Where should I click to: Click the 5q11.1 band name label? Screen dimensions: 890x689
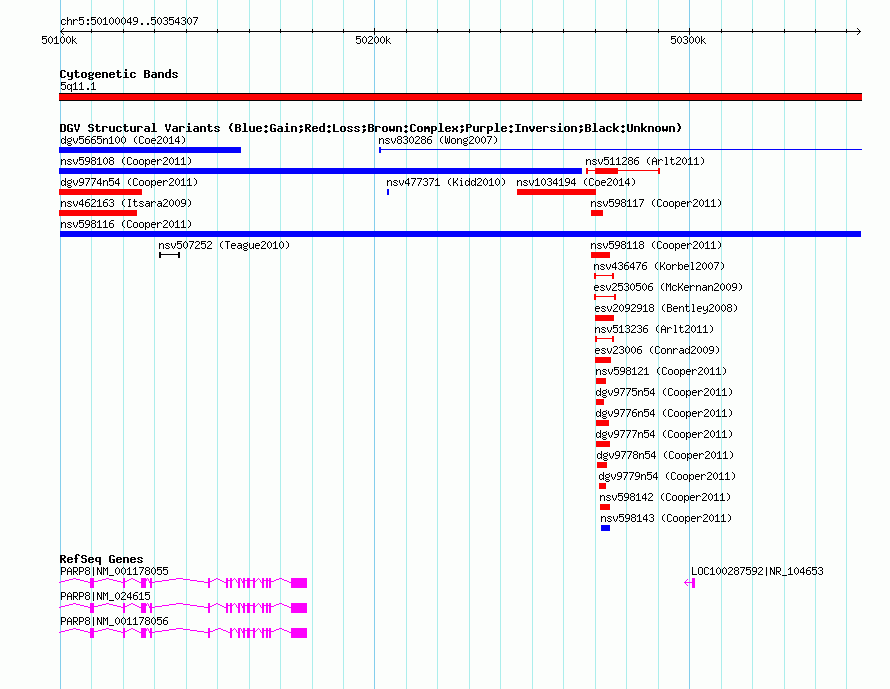[x=78, y=86]
